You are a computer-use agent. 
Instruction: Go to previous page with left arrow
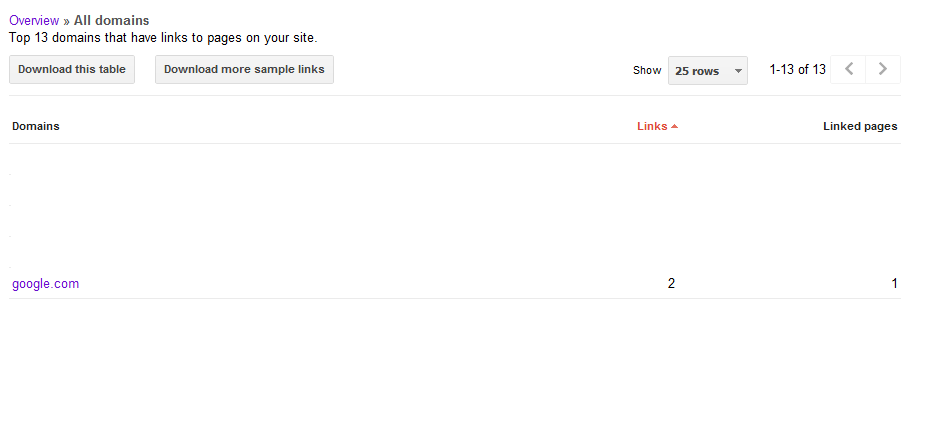pos(848,69)
